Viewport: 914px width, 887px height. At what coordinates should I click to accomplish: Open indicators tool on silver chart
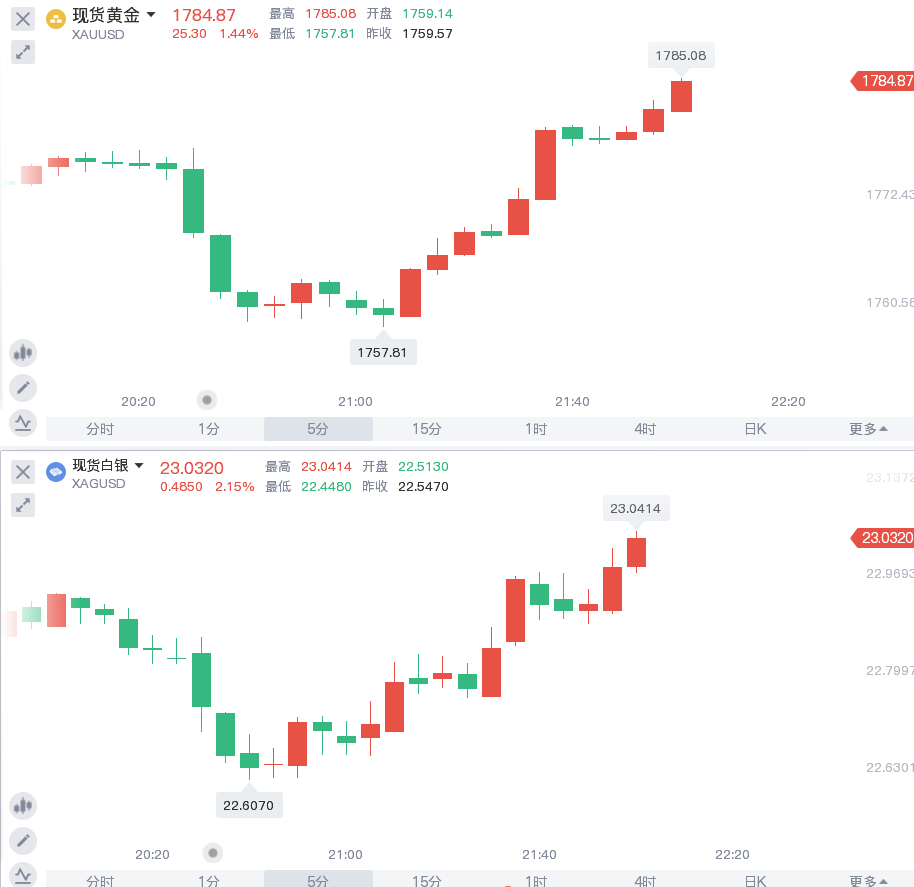pyautogui.click(x=23, y=875)
